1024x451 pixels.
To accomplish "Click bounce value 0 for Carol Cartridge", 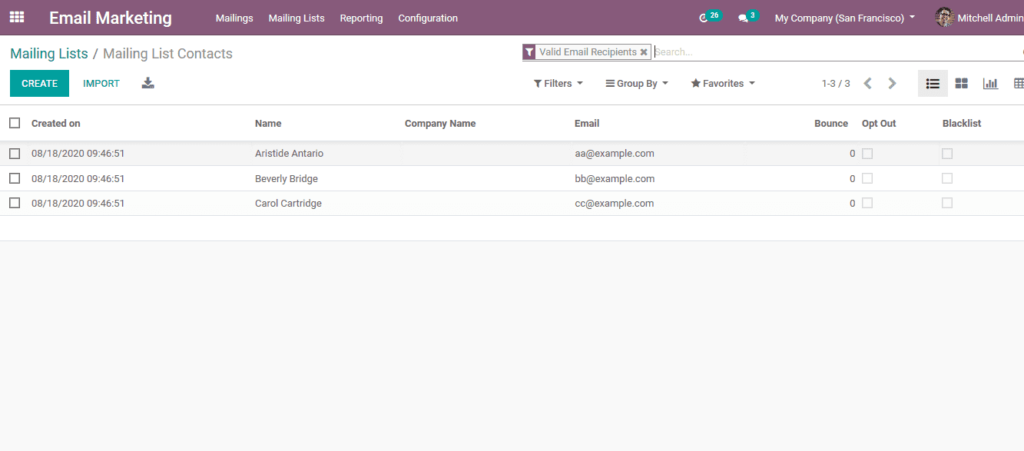I will tap(852, 203).
